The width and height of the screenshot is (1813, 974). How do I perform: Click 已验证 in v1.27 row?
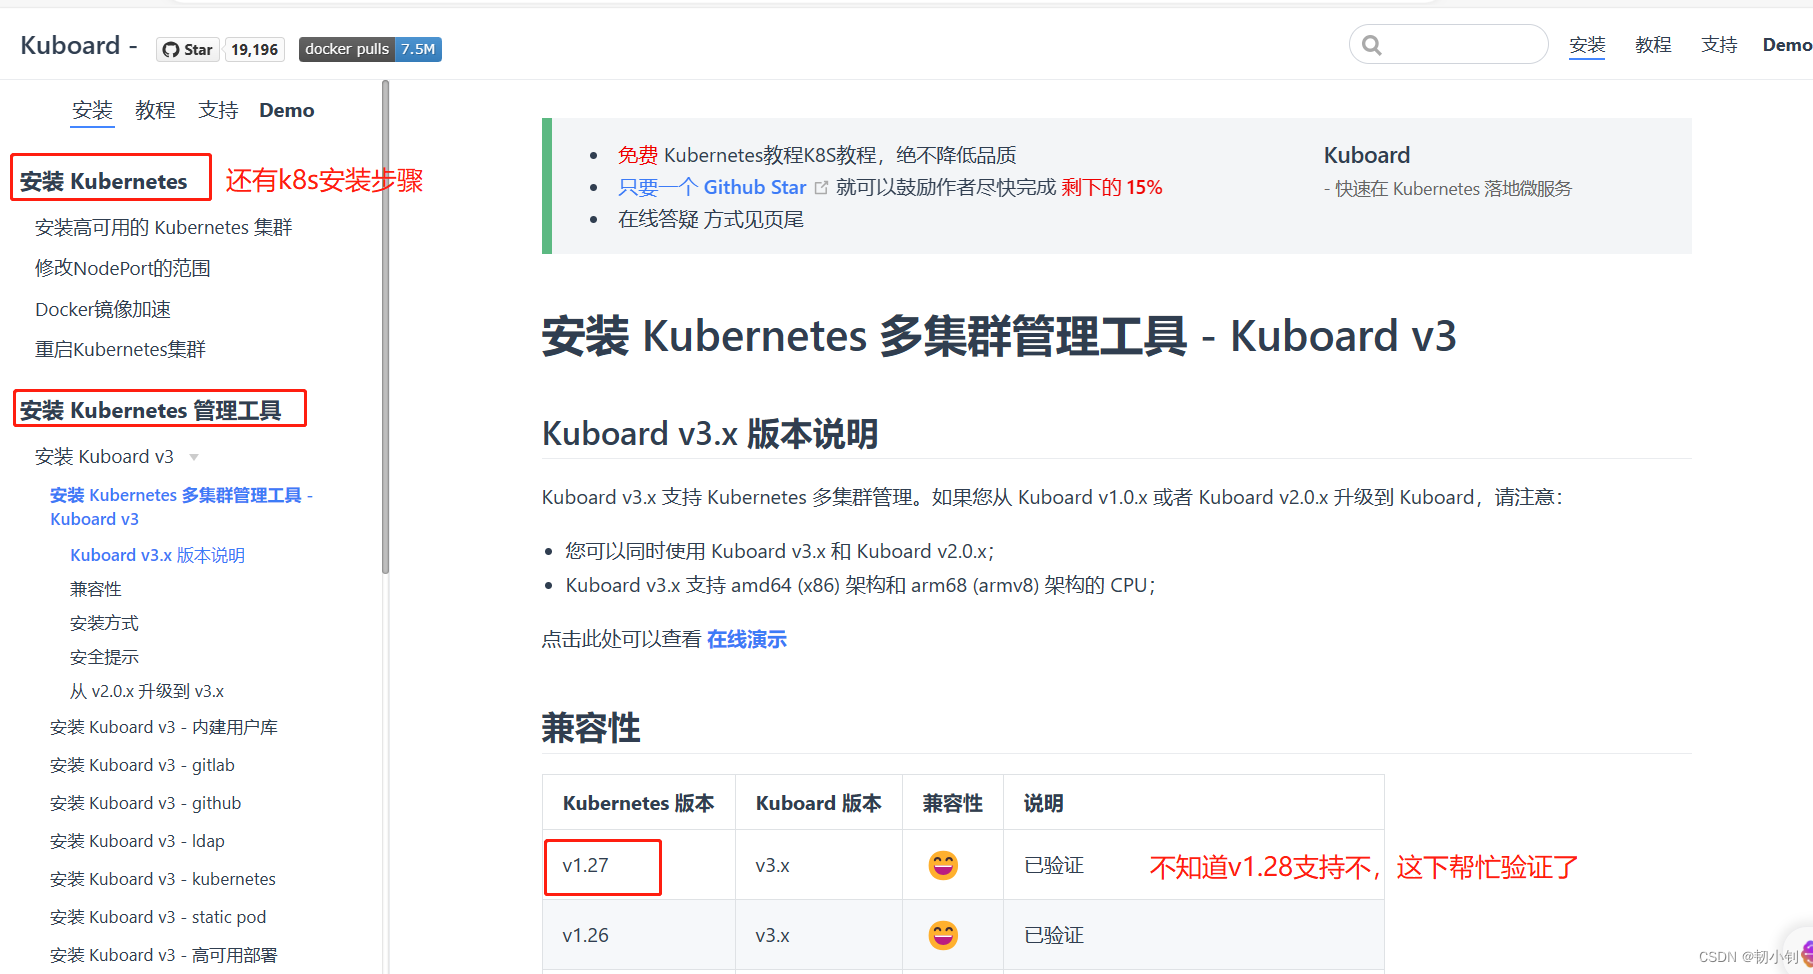click(1054, 865)
